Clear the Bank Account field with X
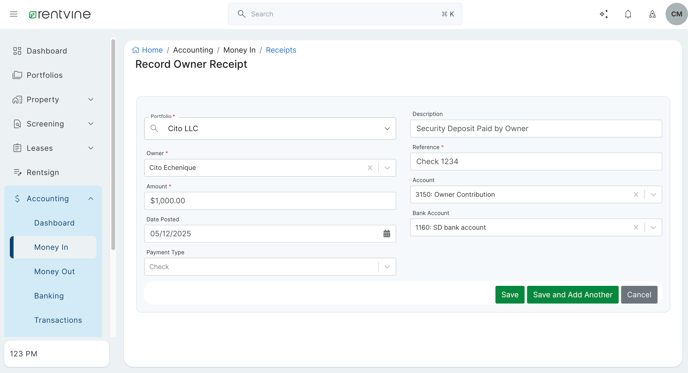This screenshot has height=373, width=688. pos(636,227)
